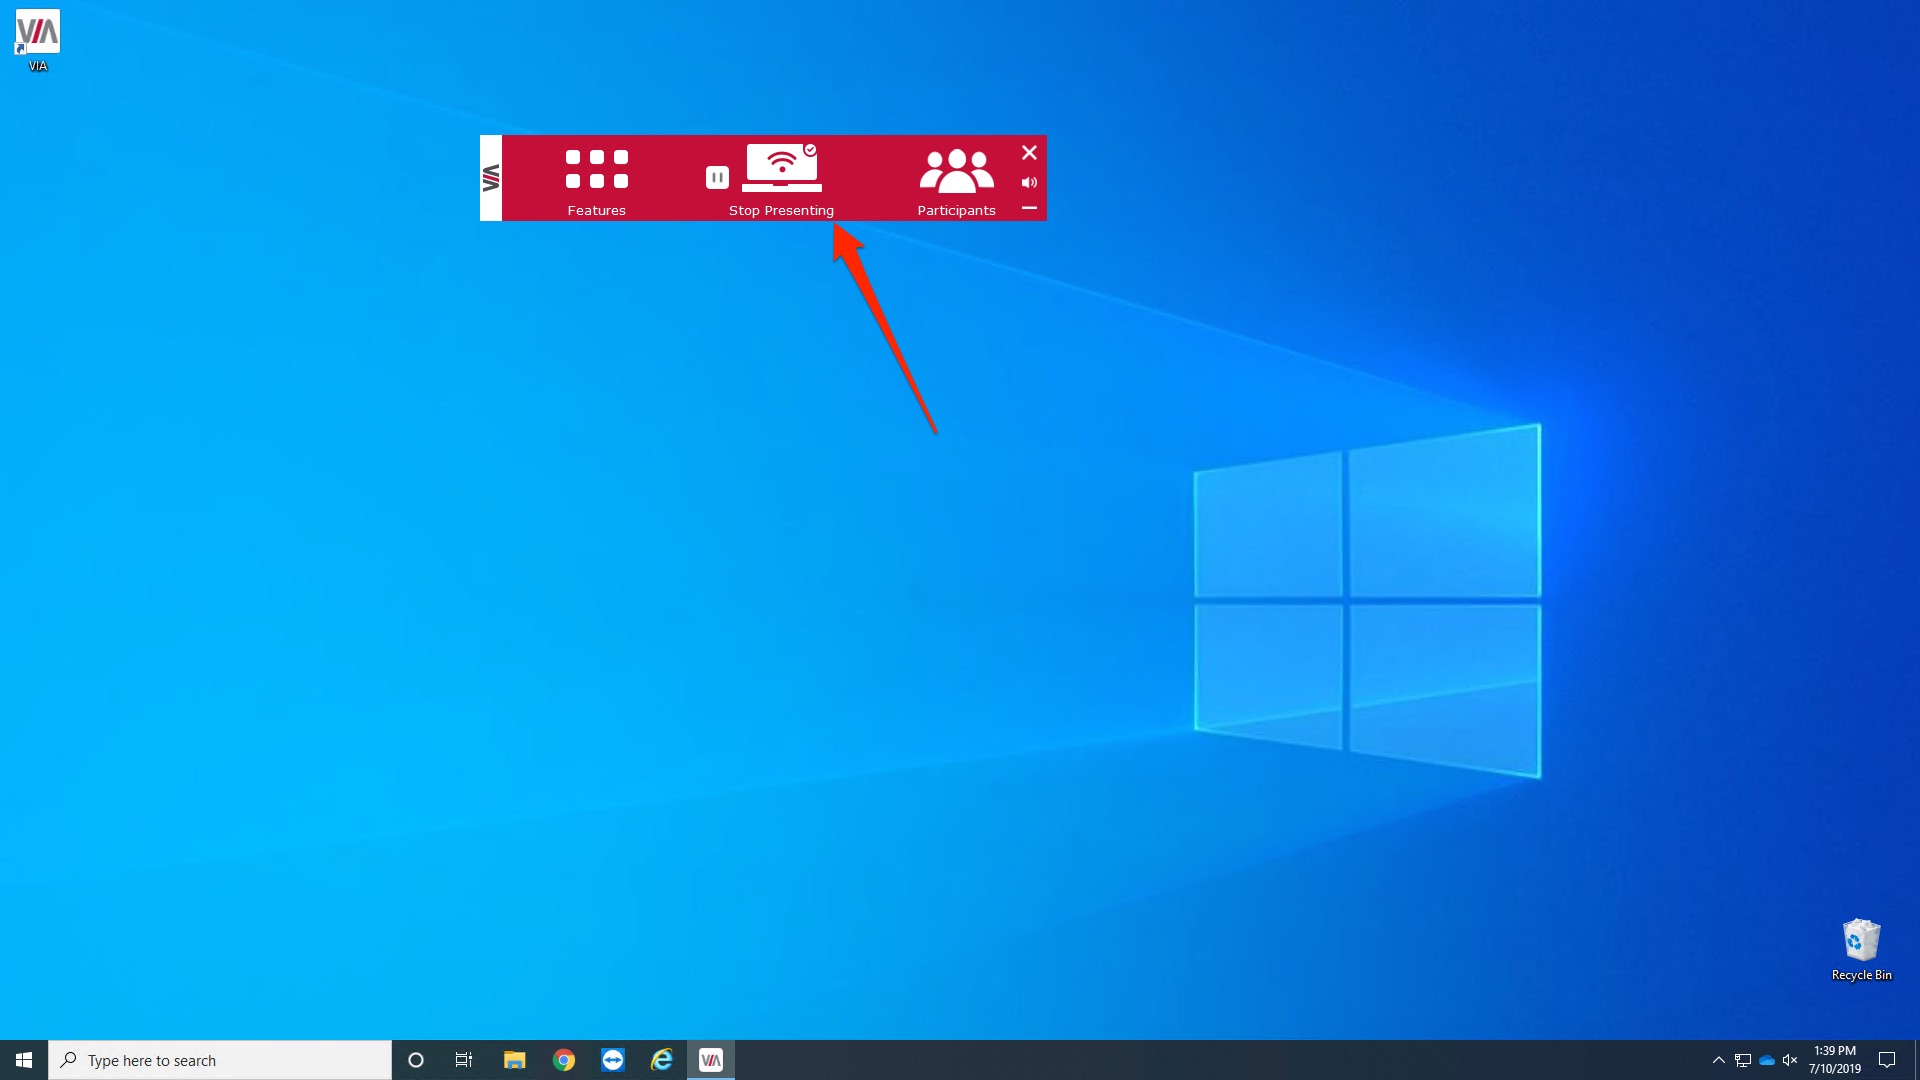Click Show desktop strip at taskbar end
The image size is (1920, 1080).
(1916, 1060)
